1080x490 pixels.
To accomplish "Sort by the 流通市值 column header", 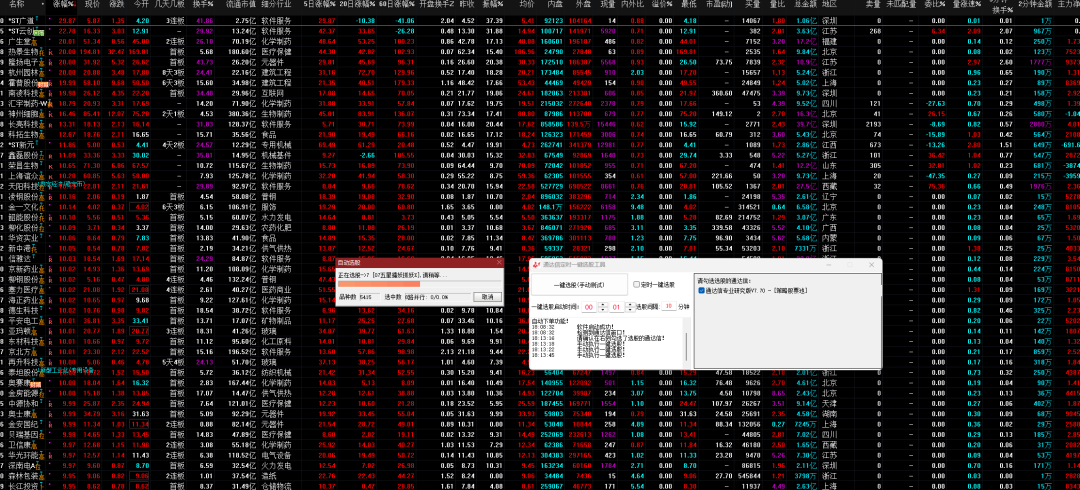I will coord(237,5).
